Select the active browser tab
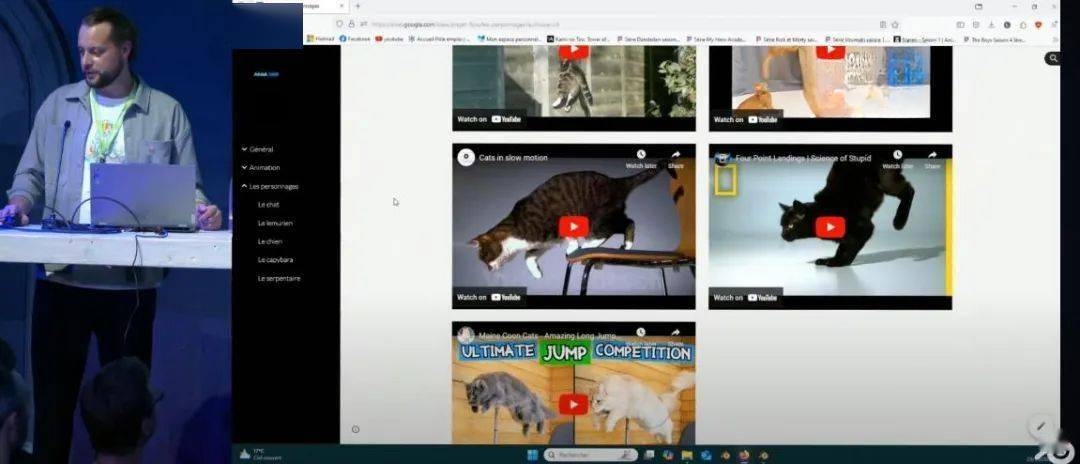 coord(324,6)
